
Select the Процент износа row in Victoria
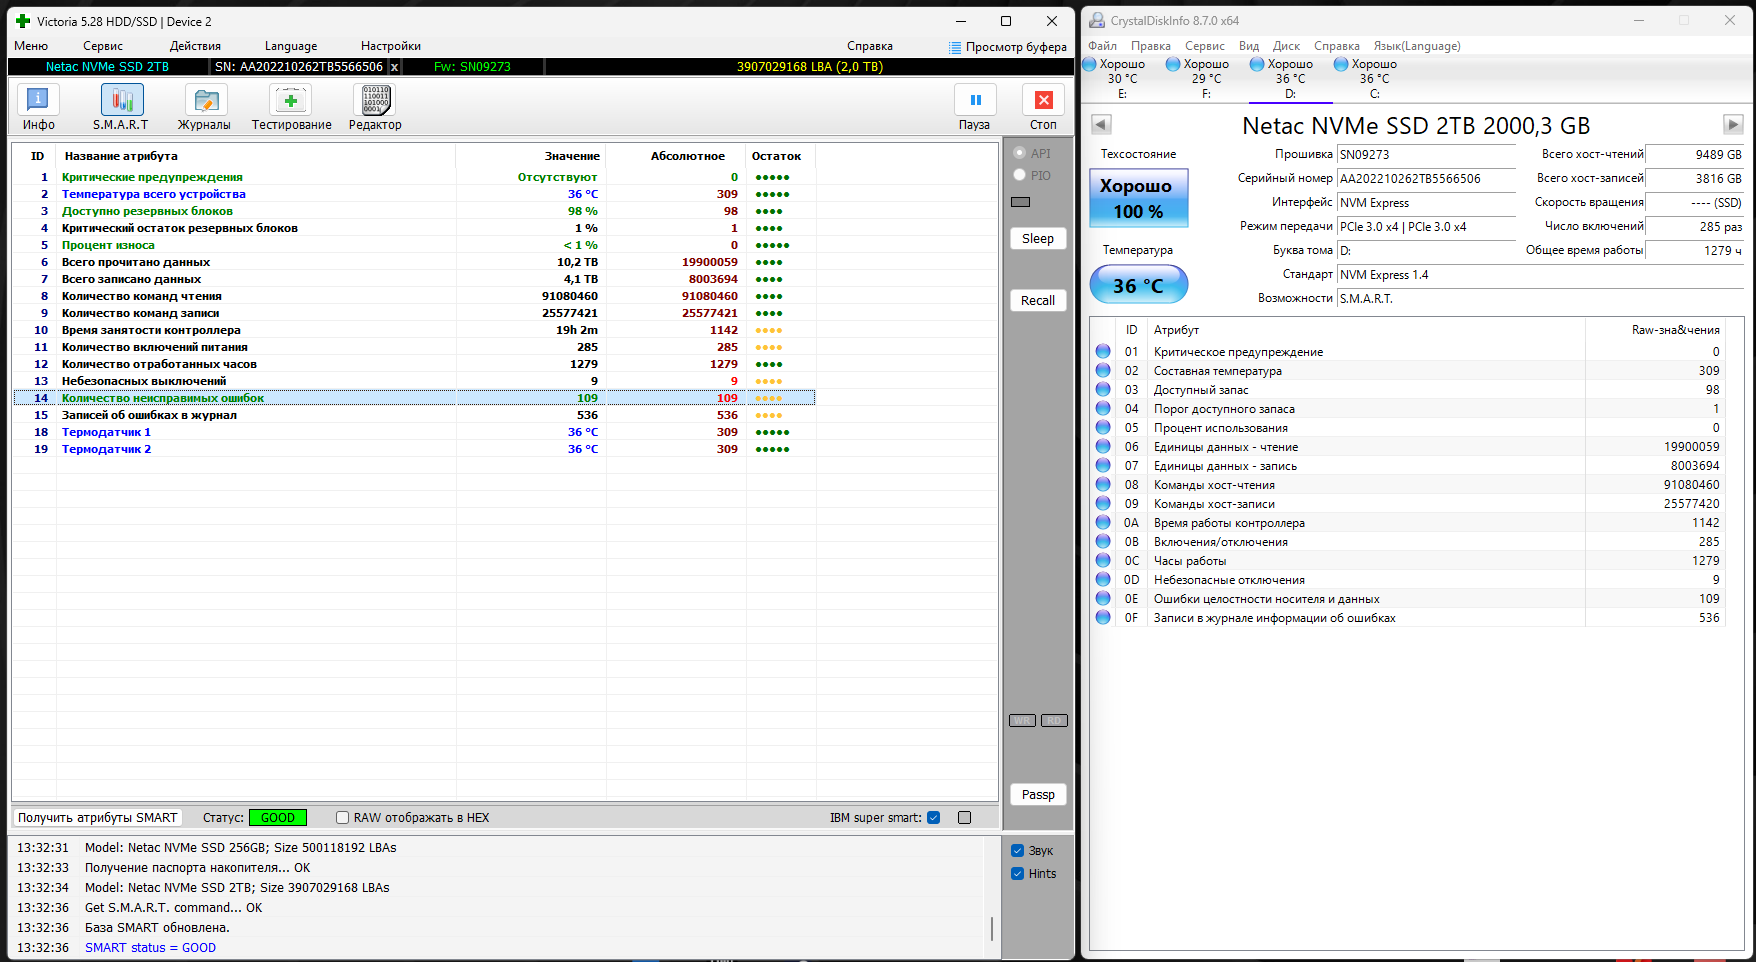click(414, 245)
